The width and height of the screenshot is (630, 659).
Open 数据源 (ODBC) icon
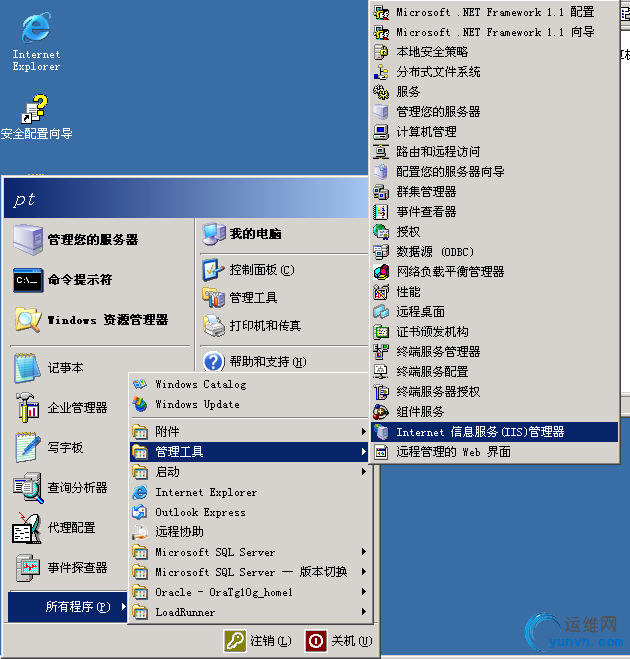click(381, 252)
